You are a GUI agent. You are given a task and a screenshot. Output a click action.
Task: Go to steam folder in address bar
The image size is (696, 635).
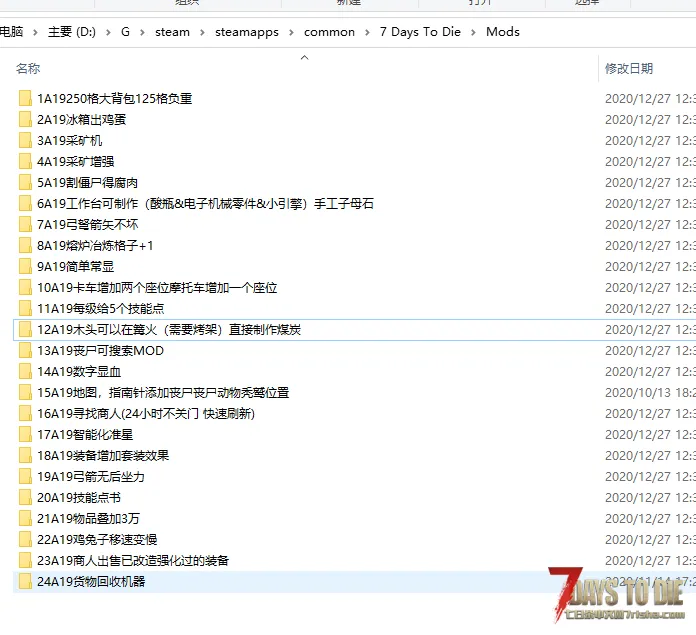click(172, 32)
